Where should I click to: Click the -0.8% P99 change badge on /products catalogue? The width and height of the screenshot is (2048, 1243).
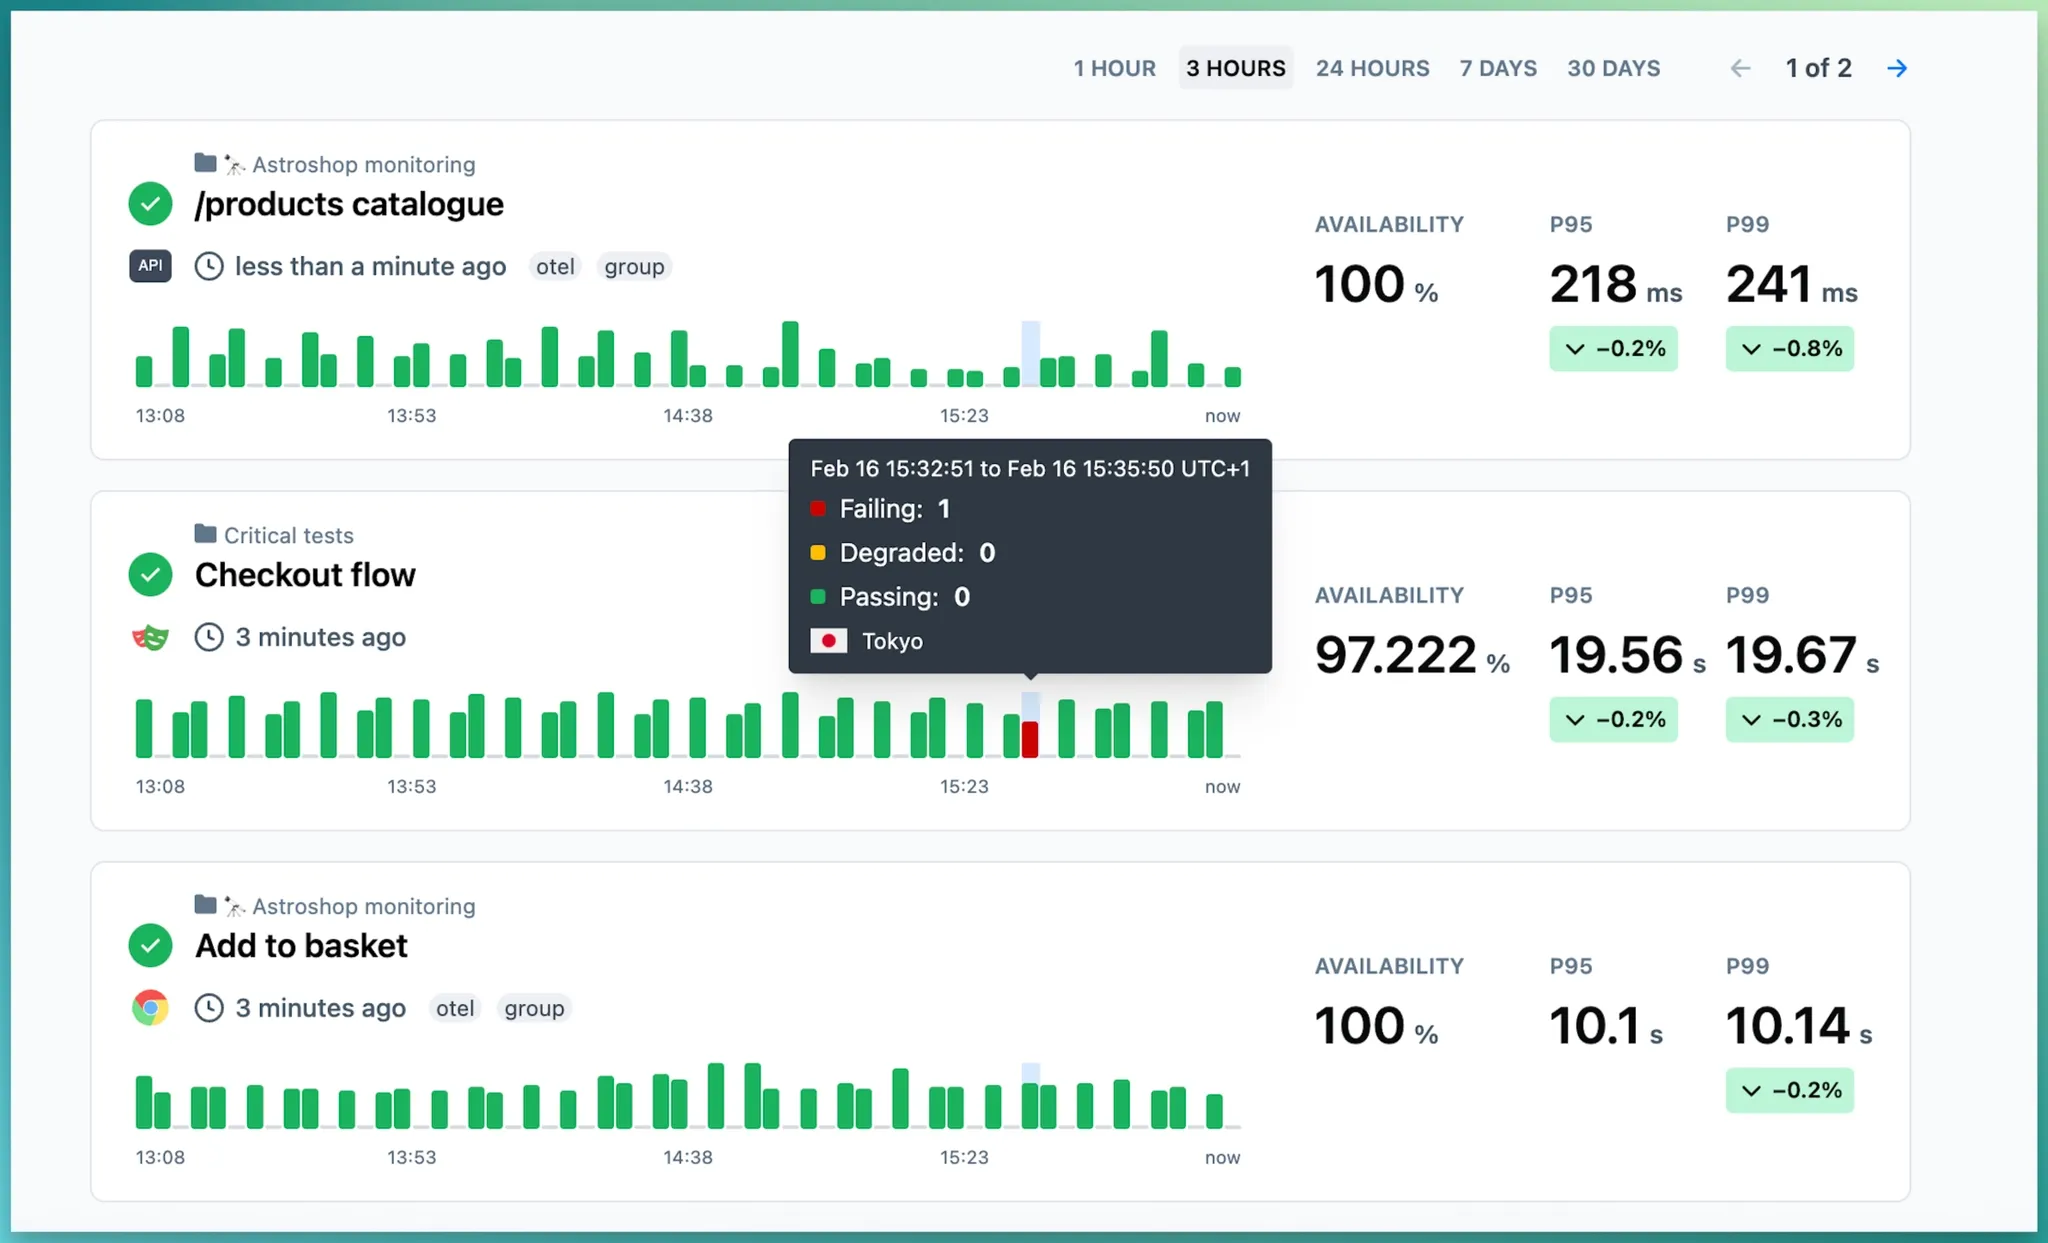pyautogui.click(x=1789, y=349)
